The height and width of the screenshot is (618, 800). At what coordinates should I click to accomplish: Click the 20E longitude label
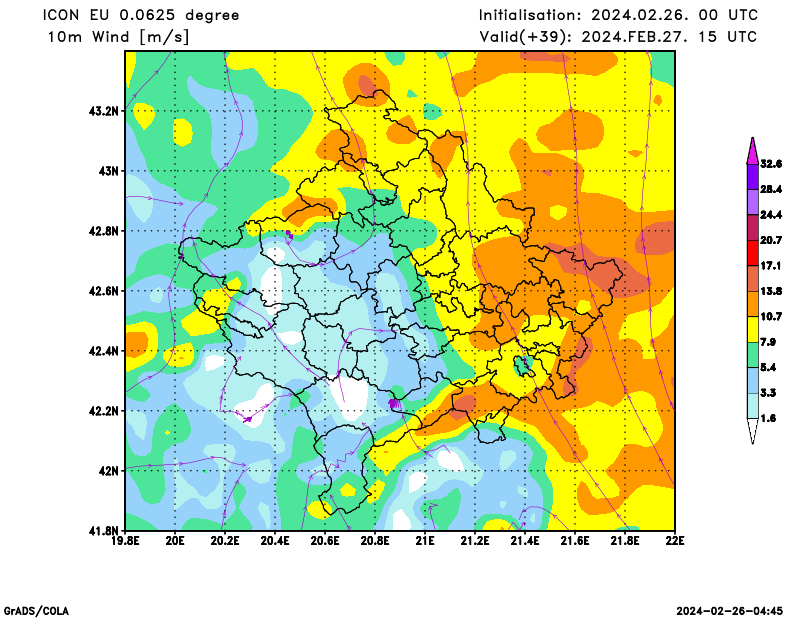tap(175, 541)
